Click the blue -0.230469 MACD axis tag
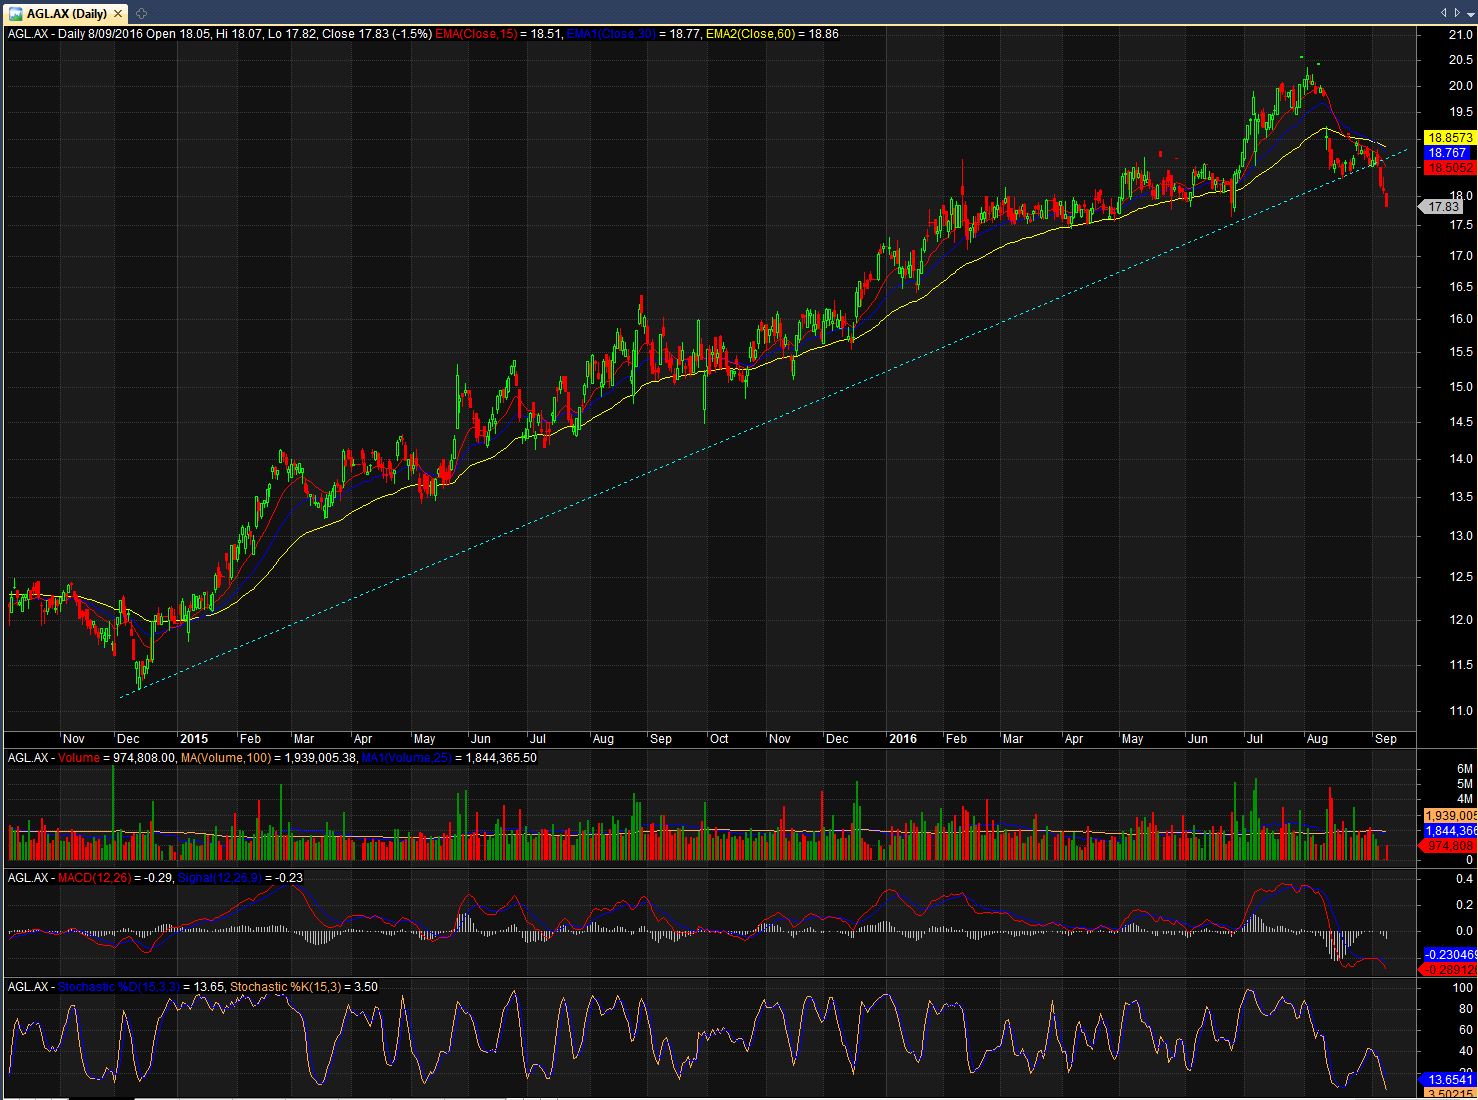The height and width of the screenshot is (1100, 1478). (1449, 955)
